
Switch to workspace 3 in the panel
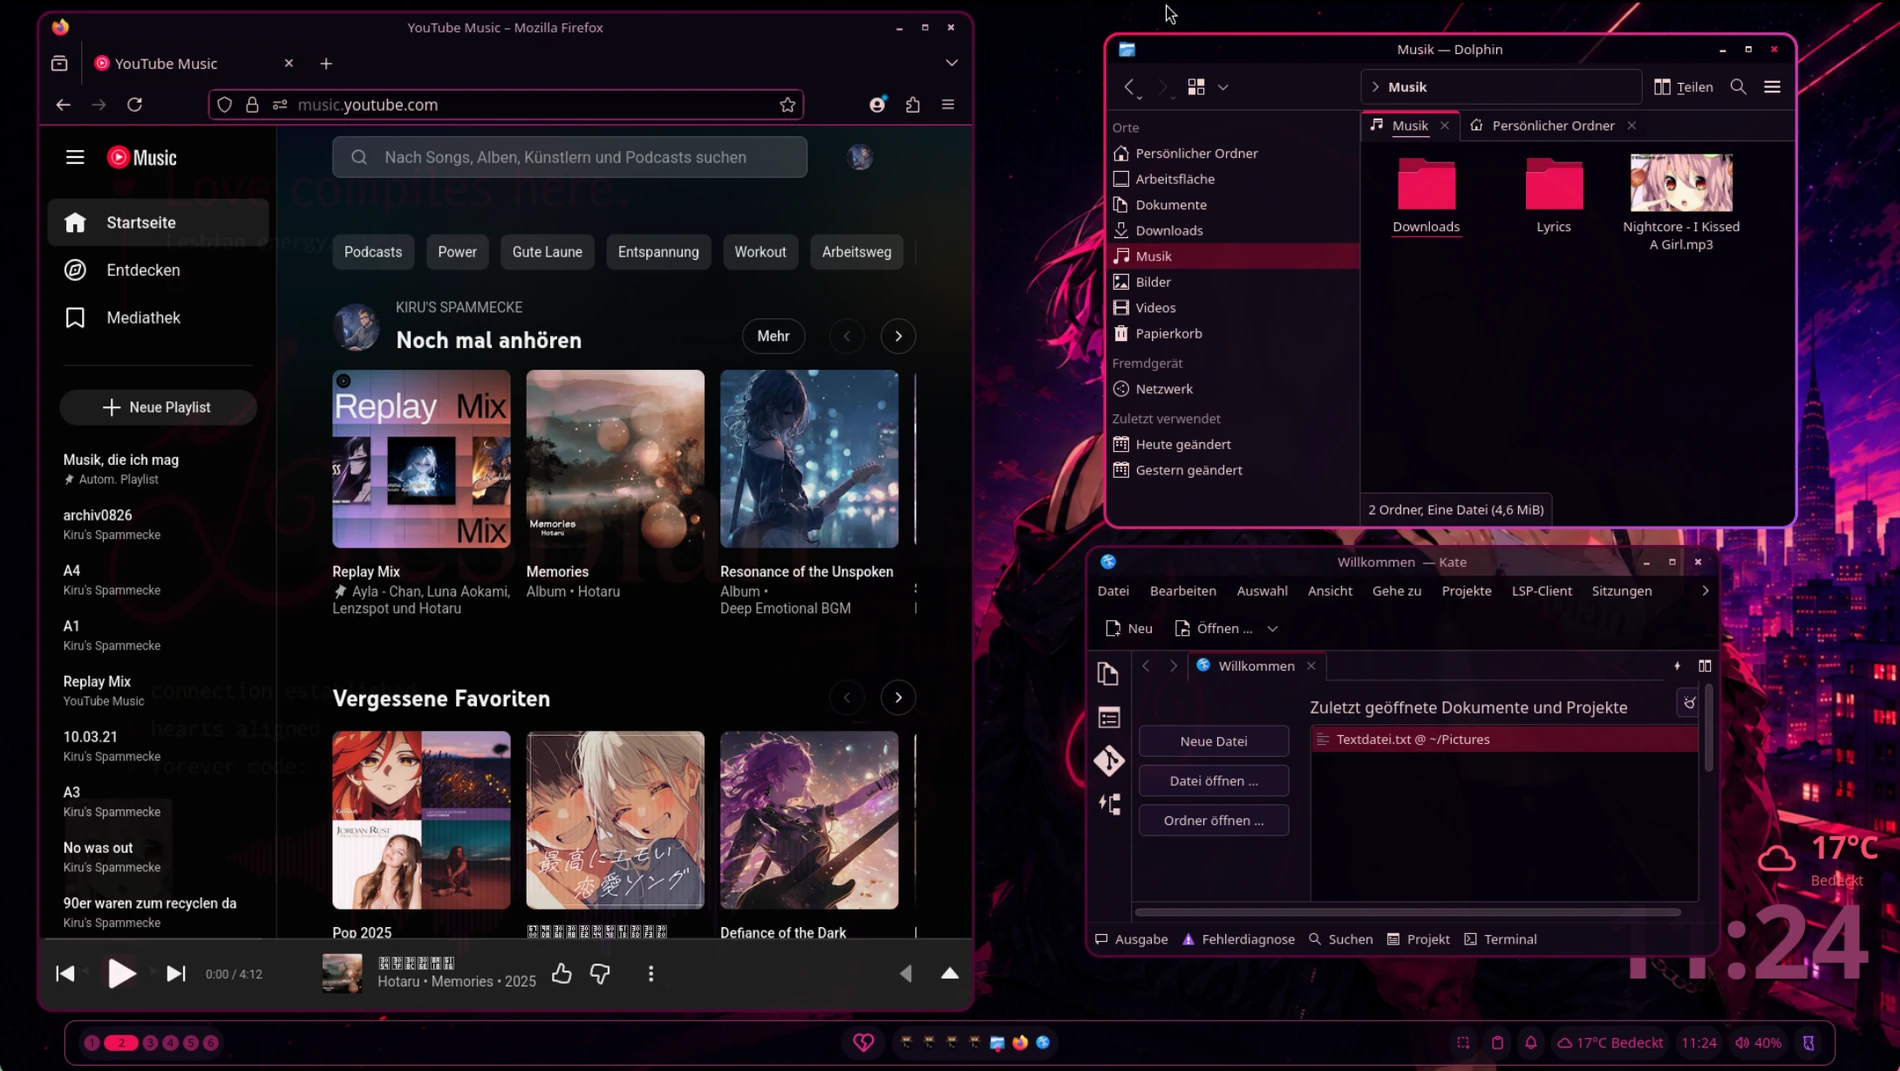click(x=150, y=1043)
